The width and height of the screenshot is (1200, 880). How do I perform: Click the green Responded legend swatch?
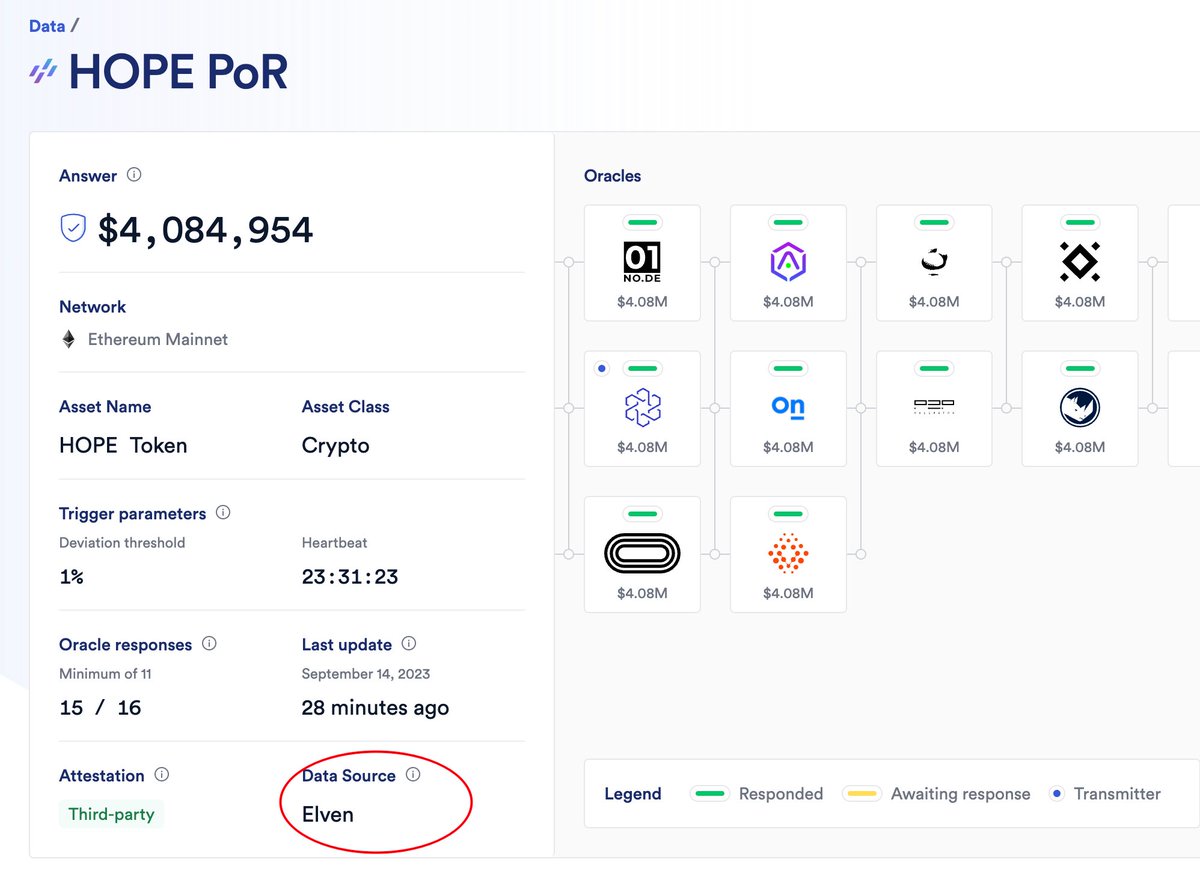[709, 794]
